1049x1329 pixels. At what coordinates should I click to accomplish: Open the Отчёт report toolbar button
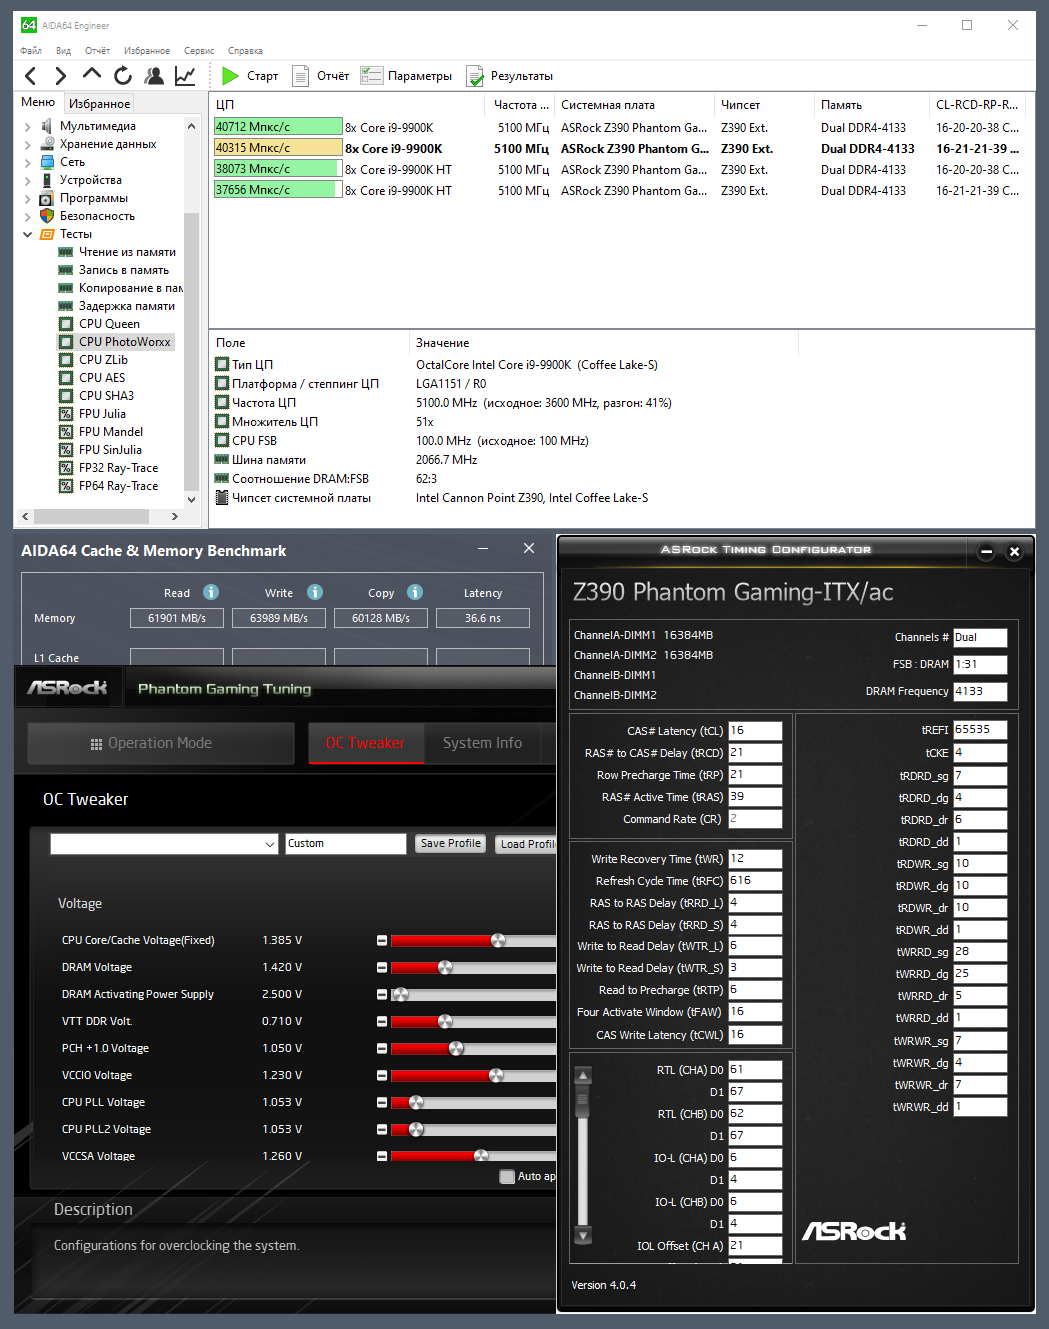point(320,76)
